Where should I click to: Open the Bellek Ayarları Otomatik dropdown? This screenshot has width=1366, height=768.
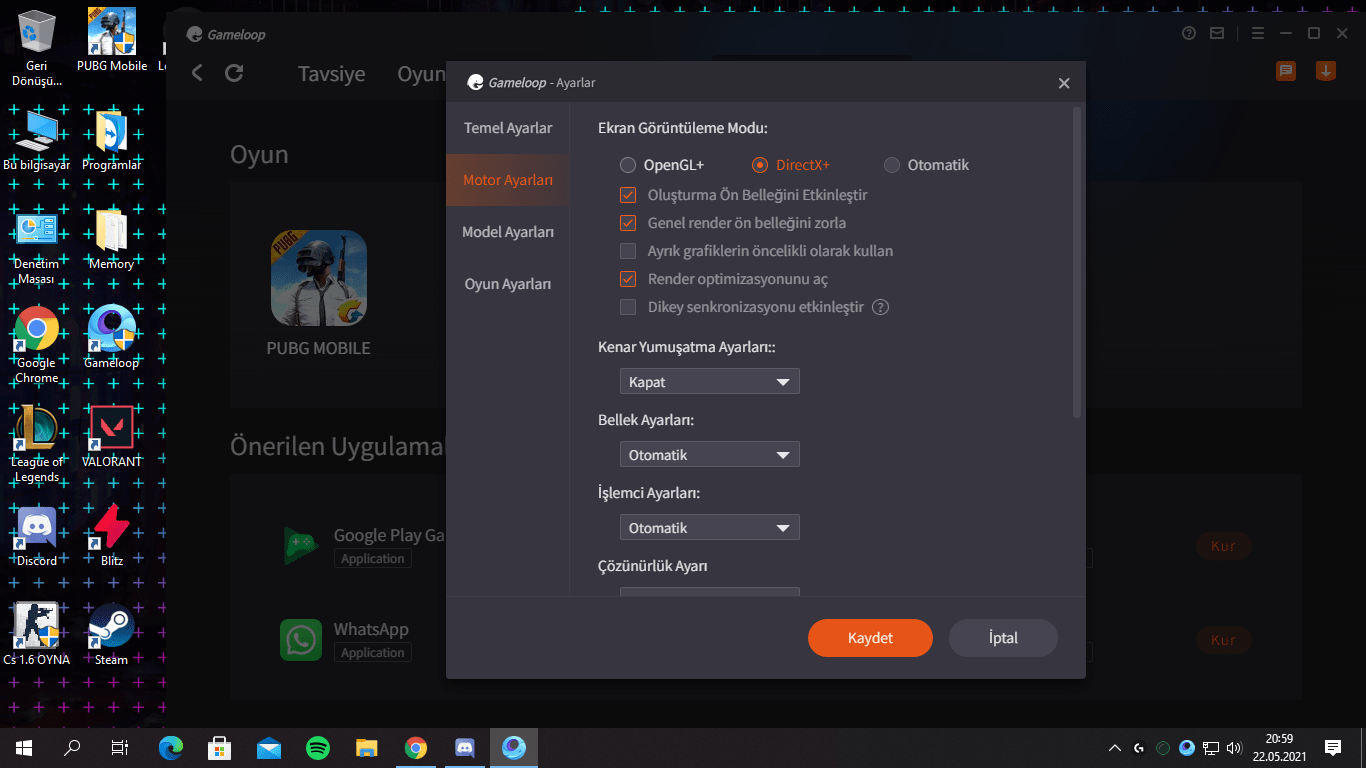(x=710, y=455)
